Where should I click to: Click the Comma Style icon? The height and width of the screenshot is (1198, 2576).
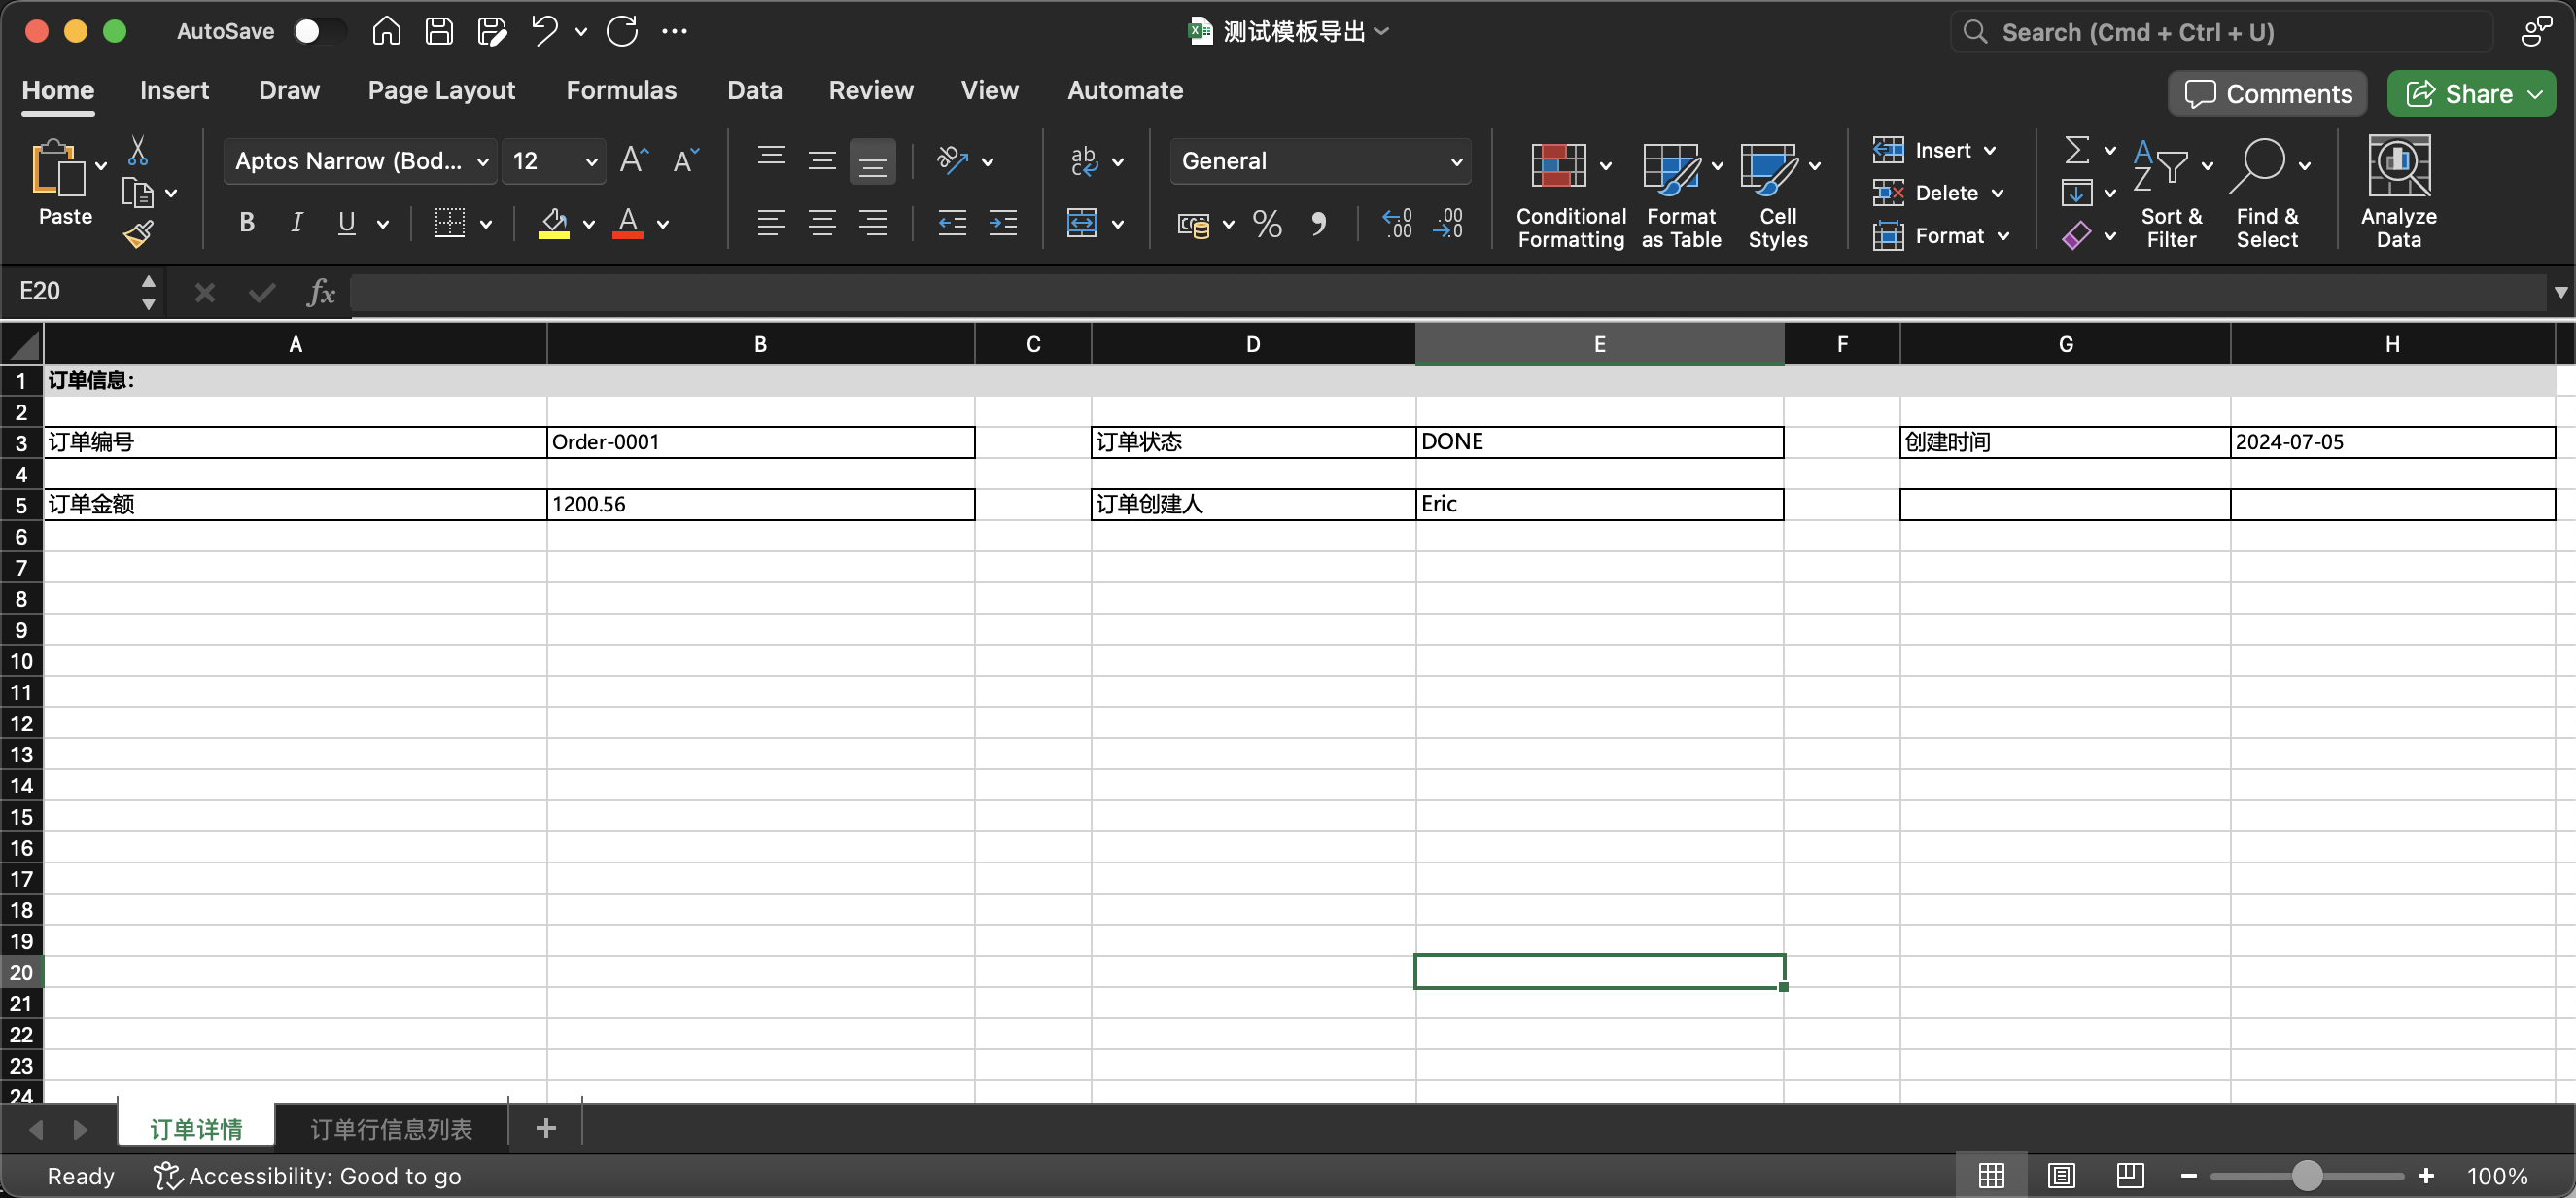point(1319,223)
